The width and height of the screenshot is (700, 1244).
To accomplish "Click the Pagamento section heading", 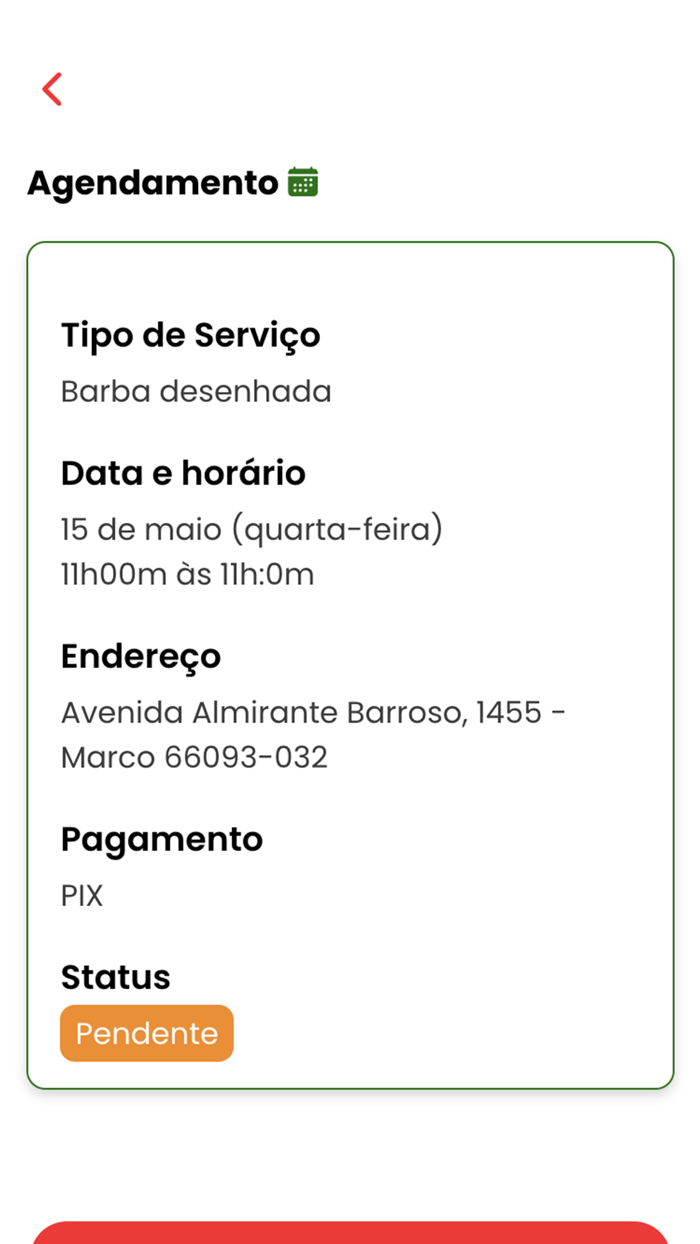I will (x=161, y=839).
